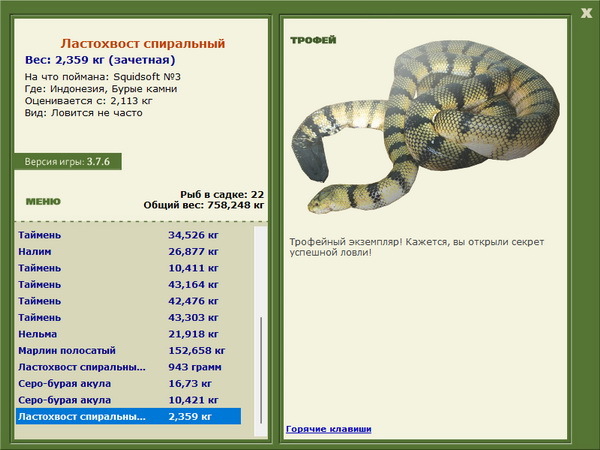The height and width of the screenshot is (450, 600).
Task: Click the На что поймана: Squidsoft №3 line
Action: [x=103, y=77]
